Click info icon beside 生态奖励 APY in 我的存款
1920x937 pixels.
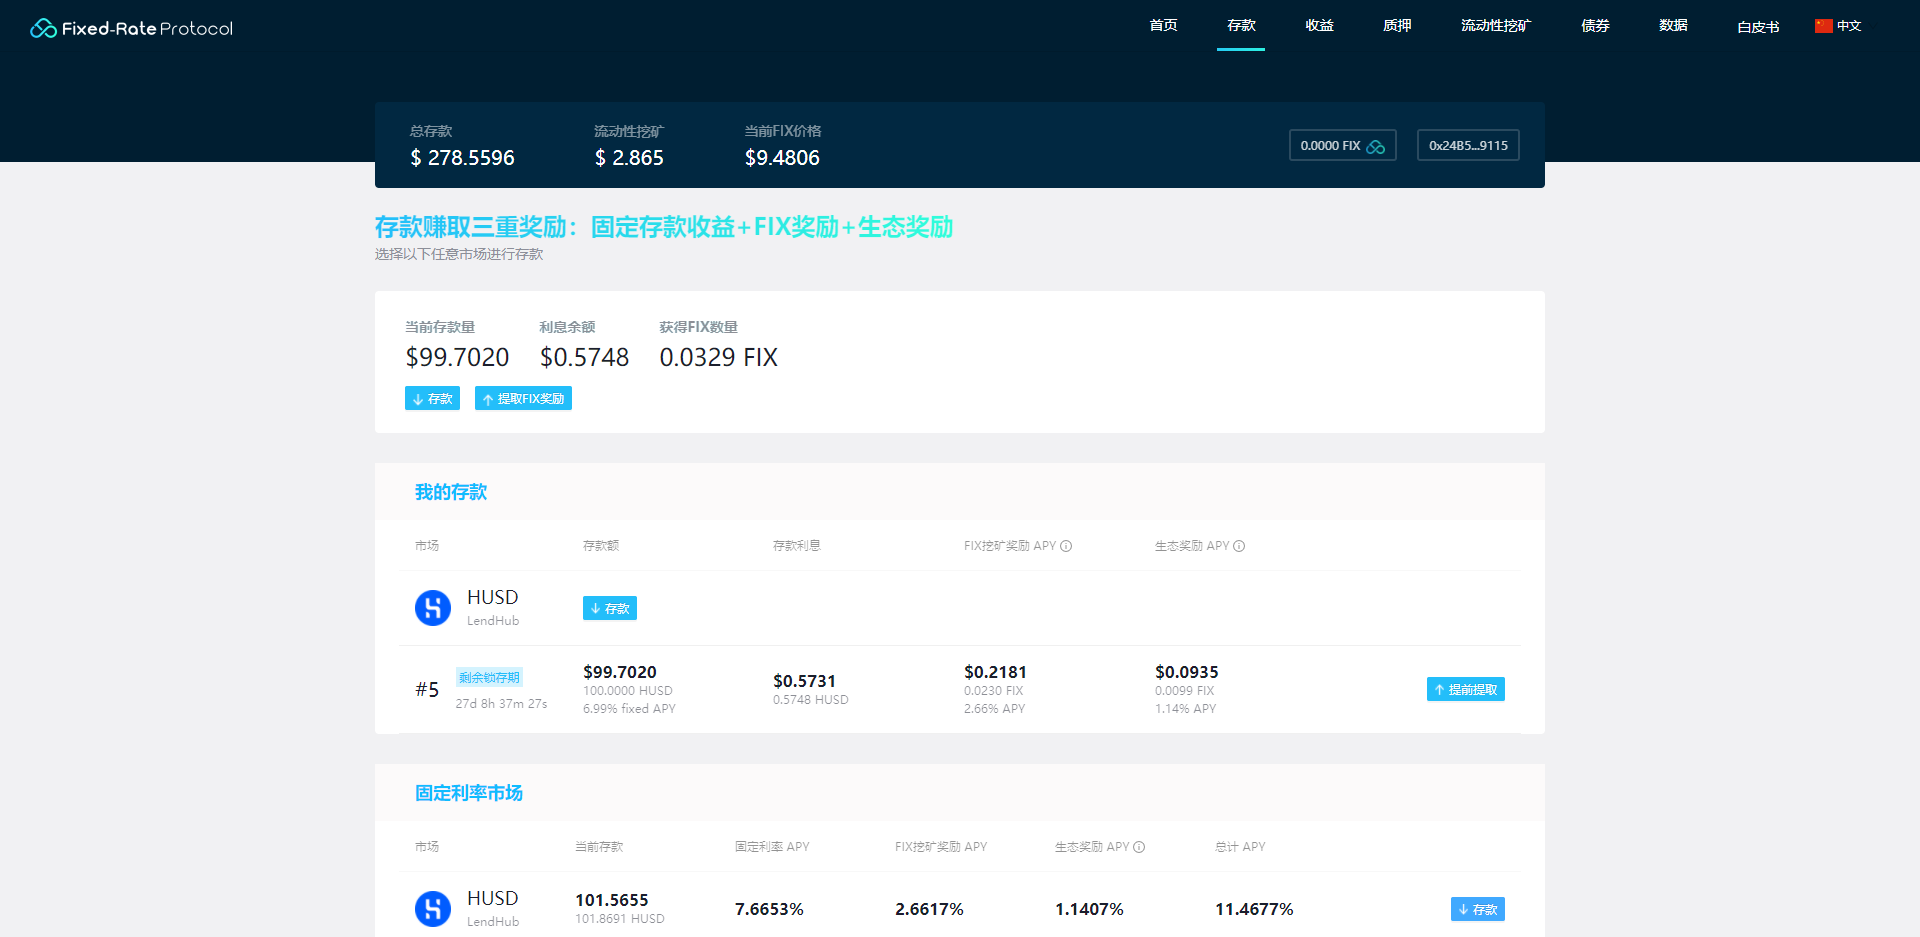[x=1239, y=546]
